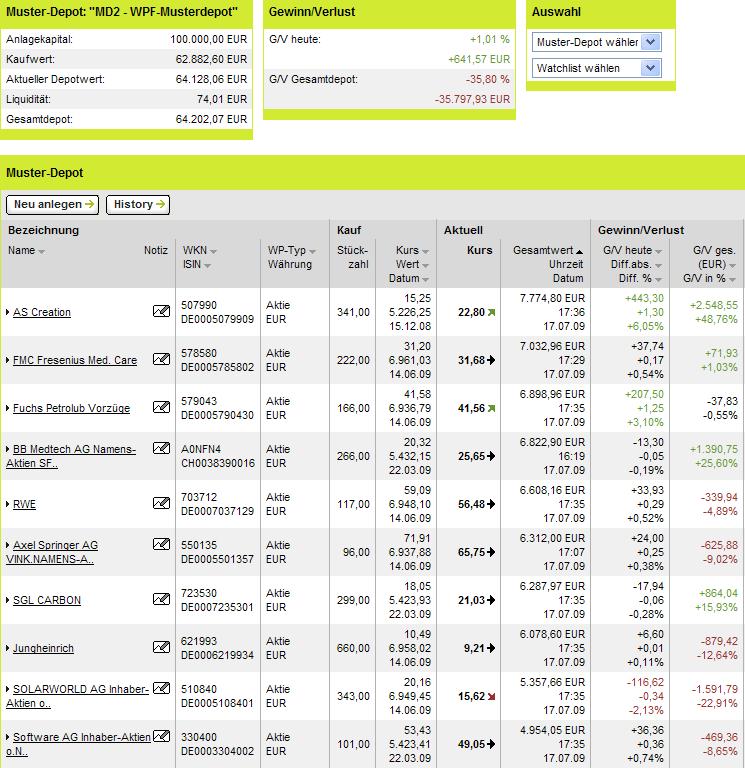Viewport: 745px width, 768px height.
Task: Open the note icon for Axel Springer AG
Action: click(161, 544)
